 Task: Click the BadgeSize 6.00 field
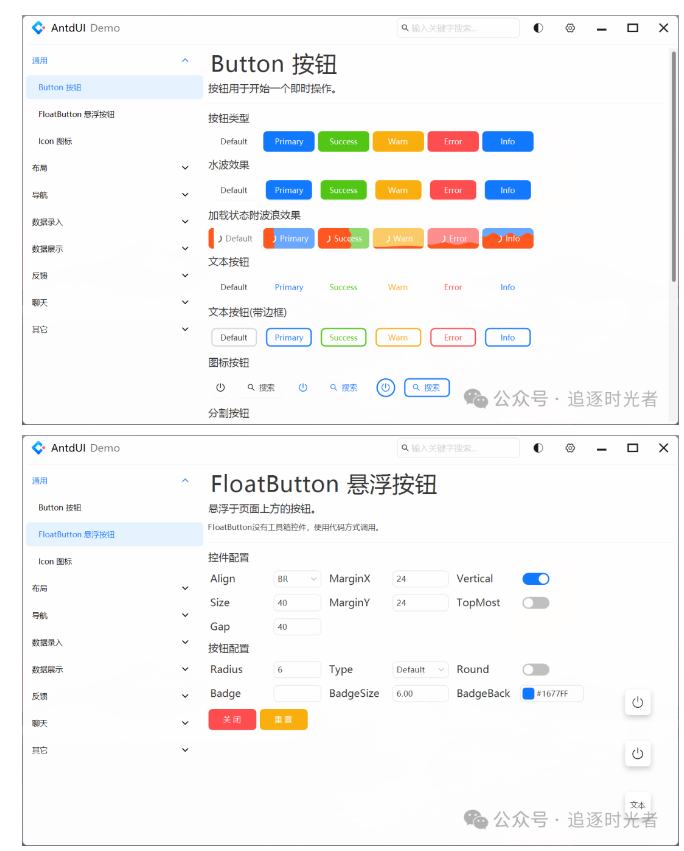420,694
